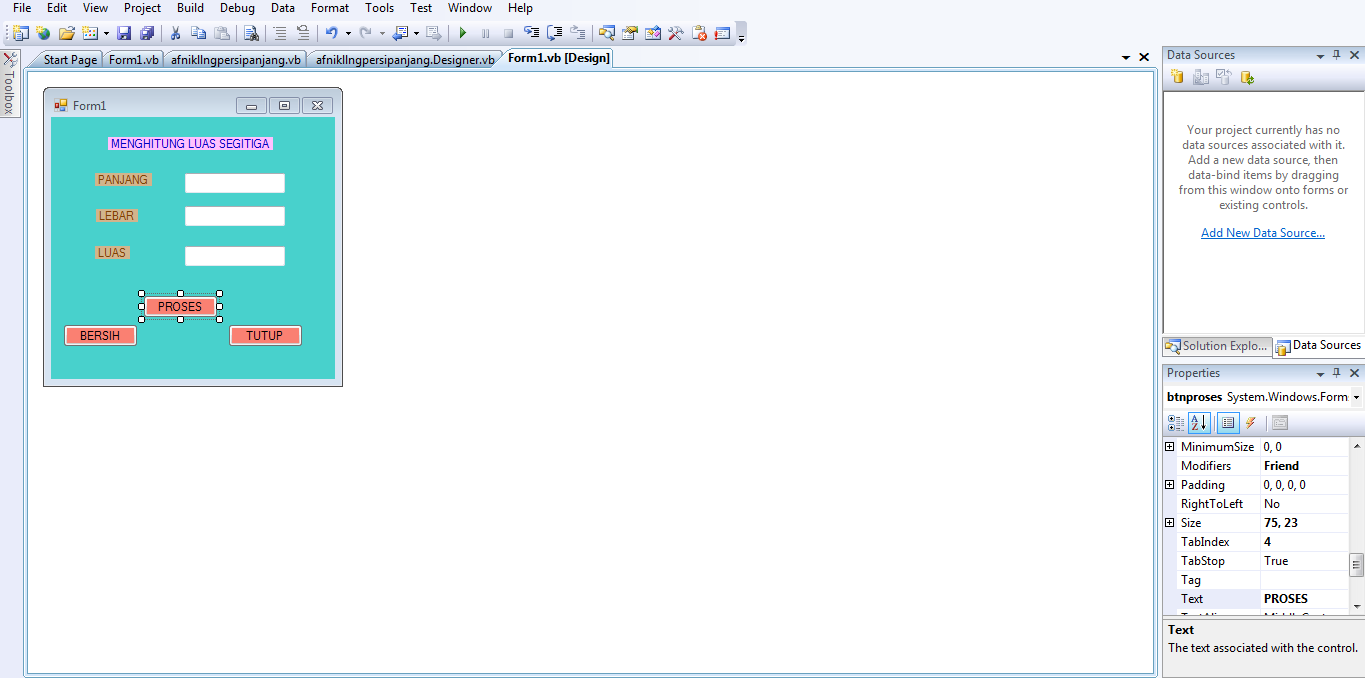Image resolution: width=1365 pixels, height=678 pixels.
Task: Switch to Categorized view in Properties panel
Action: [x=1176, y=422]
